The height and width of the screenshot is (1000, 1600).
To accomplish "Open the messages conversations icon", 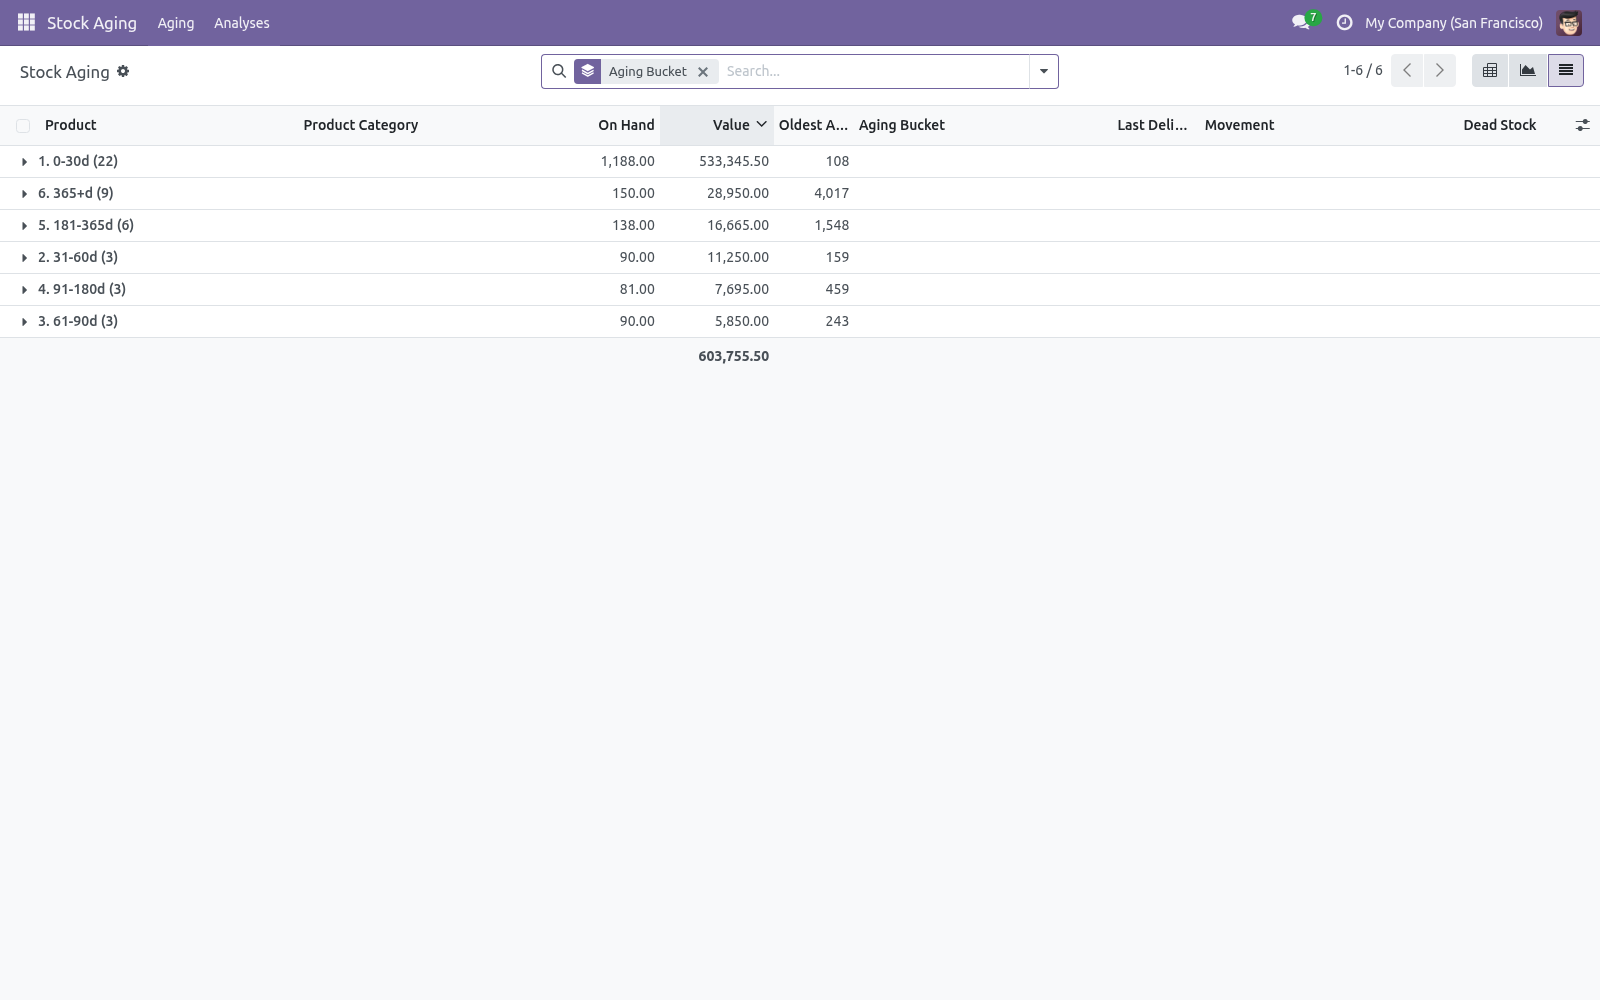I will 1300,22.
